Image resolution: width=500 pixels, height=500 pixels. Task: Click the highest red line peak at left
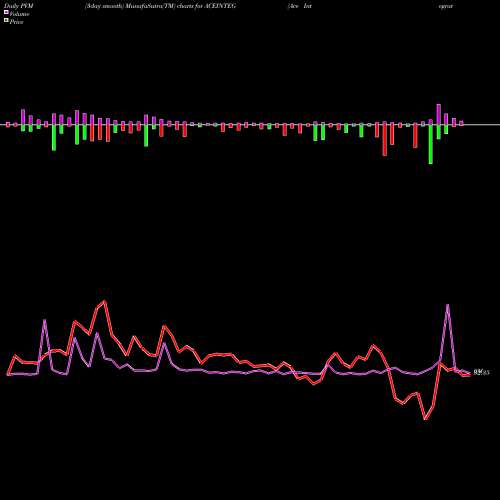pos(105,301)
